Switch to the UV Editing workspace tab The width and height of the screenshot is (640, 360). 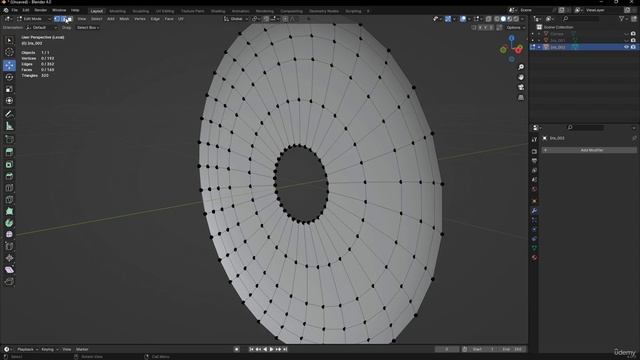(165, 11)
